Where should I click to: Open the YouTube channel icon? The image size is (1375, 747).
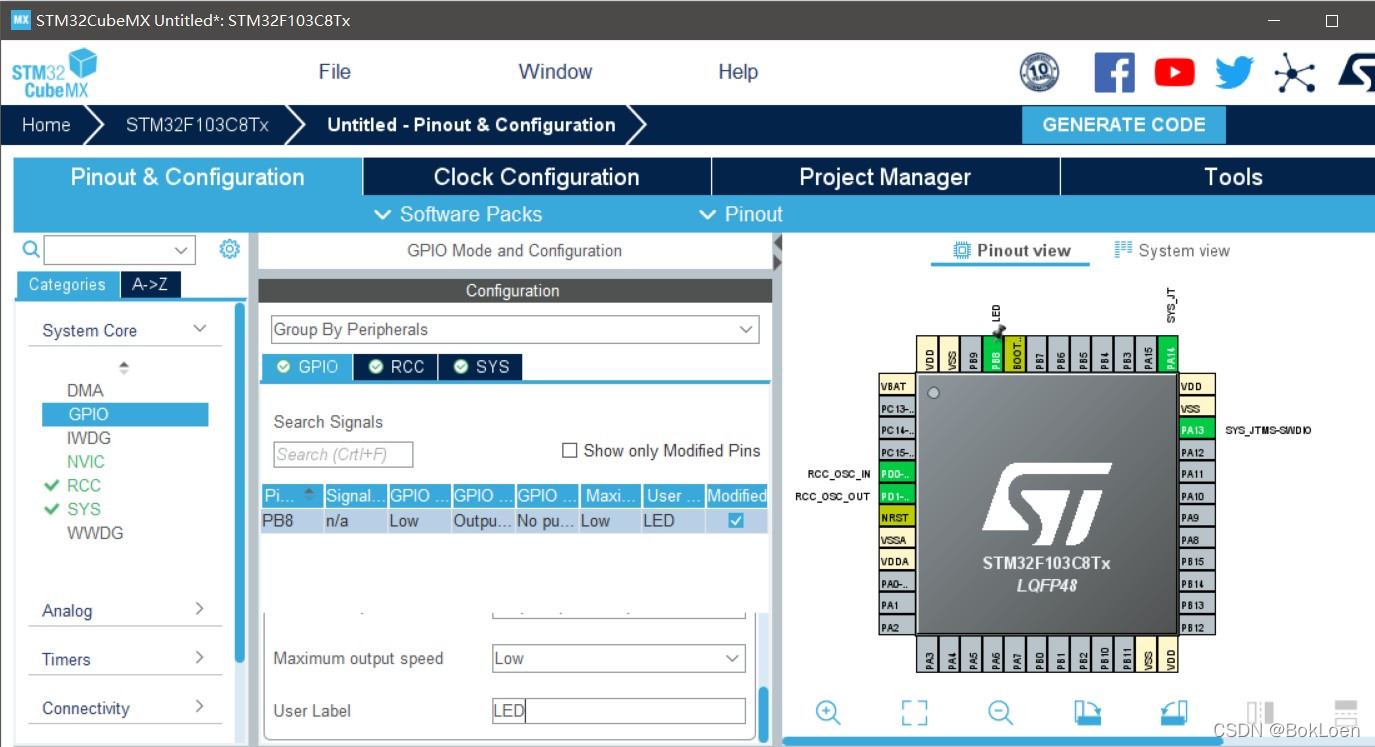point(1174,72)
